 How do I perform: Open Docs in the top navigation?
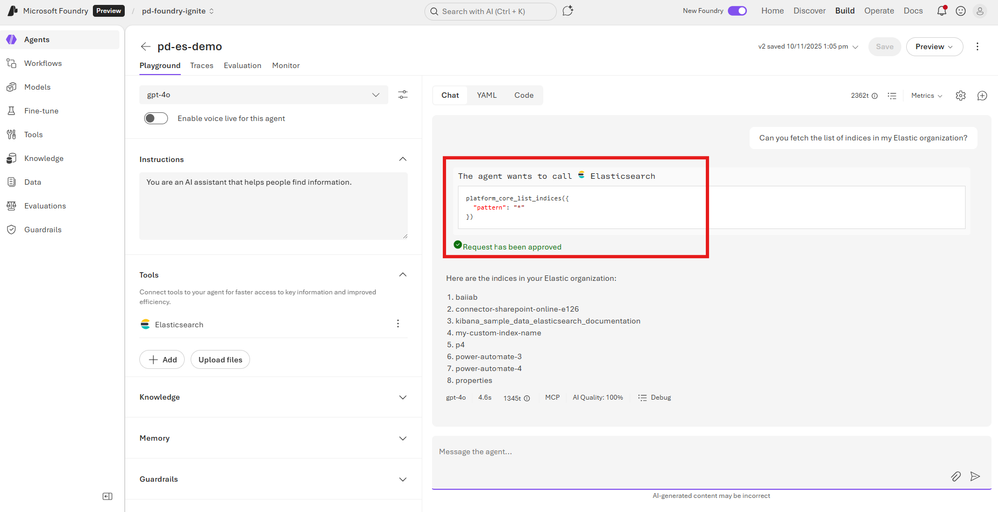[x=913, y=11]
